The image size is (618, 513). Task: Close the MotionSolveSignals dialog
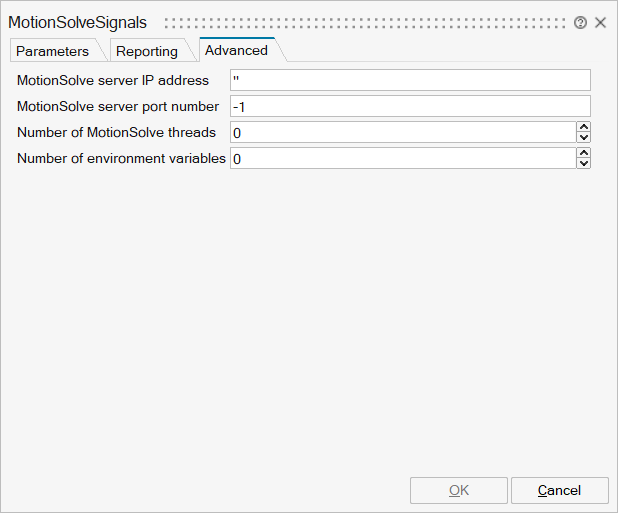tap(600, 22)
